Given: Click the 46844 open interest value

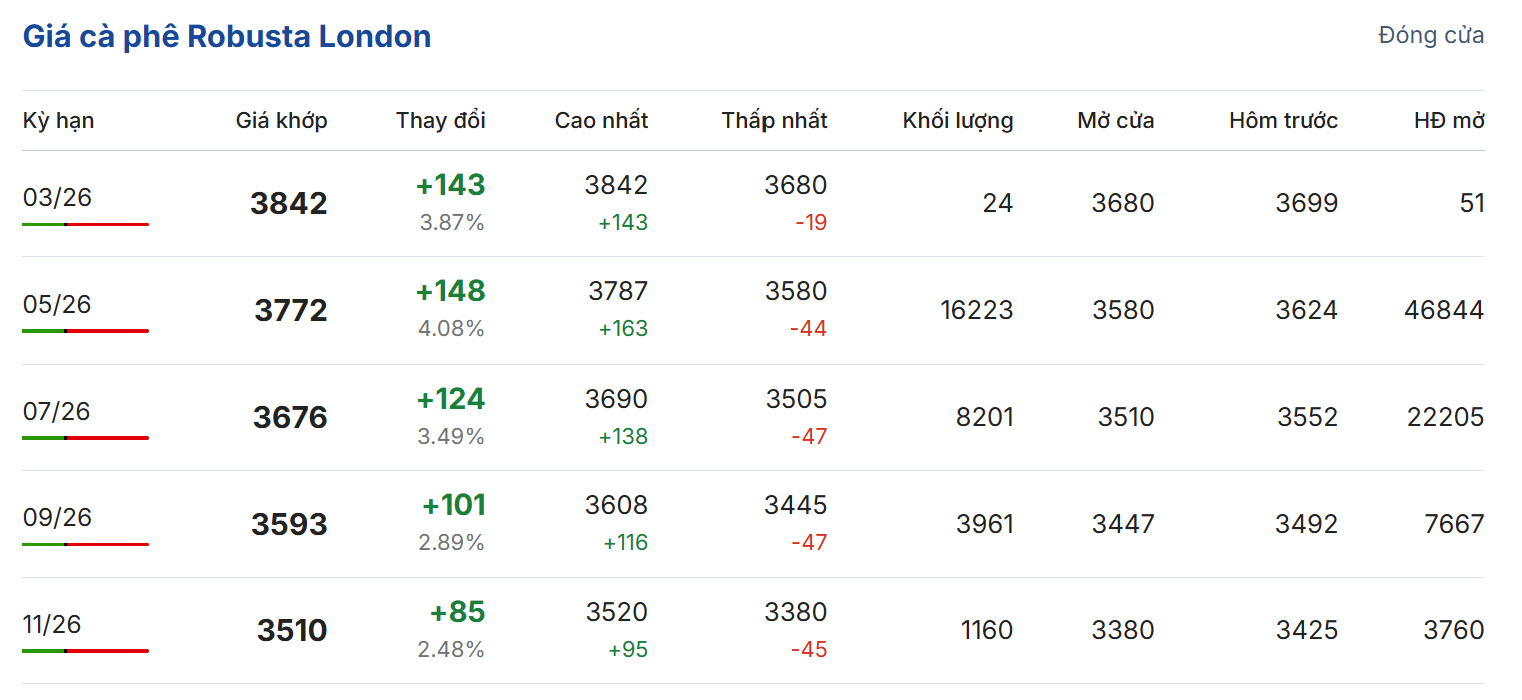Looking at the screenshot, I should 1443,311.
